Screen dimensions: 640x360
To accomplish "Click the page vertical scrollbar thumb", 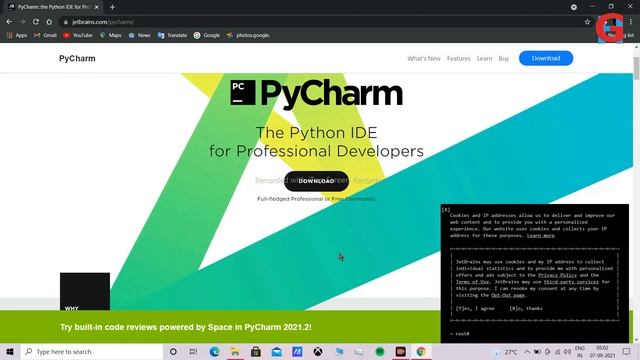I will 636,68.
